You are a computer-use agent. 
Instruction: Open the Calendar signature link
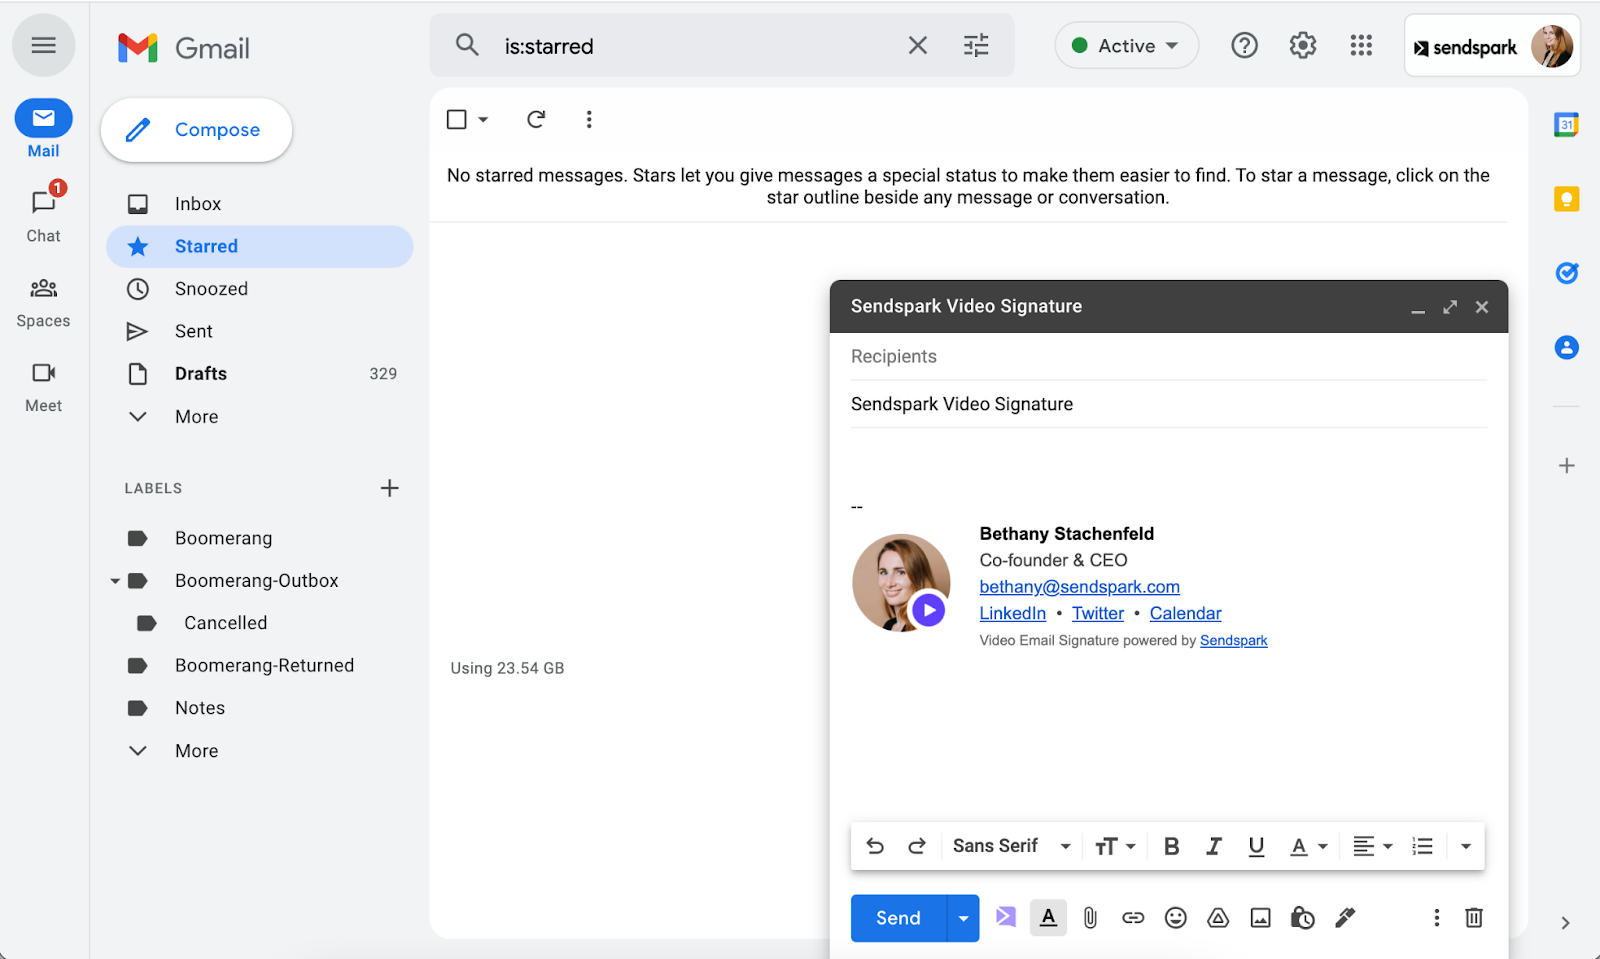point(1185,614)
